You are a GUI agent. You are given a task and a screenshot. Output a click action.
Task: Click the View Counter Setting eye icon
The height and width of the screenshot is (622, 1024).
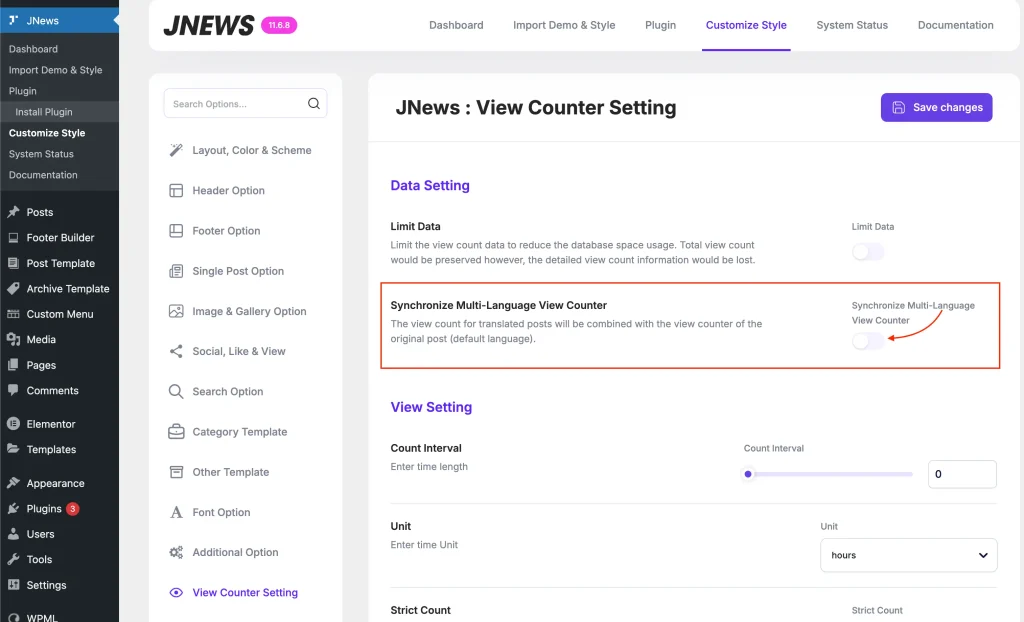tap(176, 592)
